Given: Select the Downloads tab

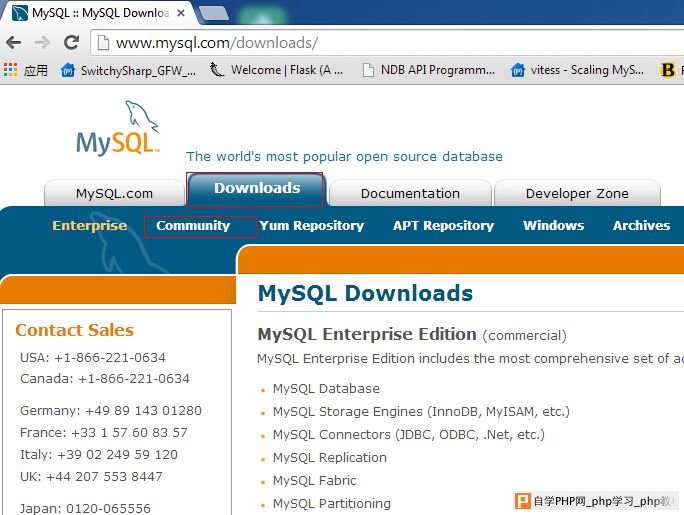Looking at the screenshot, I should point(256,188).
